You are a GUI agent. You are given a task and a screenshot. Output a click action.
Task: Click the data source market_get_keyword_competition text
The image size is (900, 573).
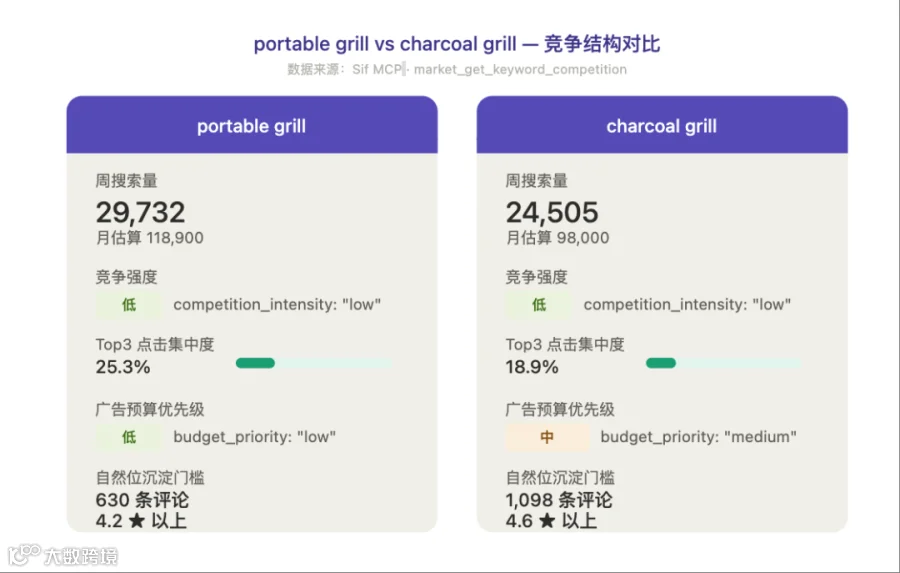[x=520, y=69]
